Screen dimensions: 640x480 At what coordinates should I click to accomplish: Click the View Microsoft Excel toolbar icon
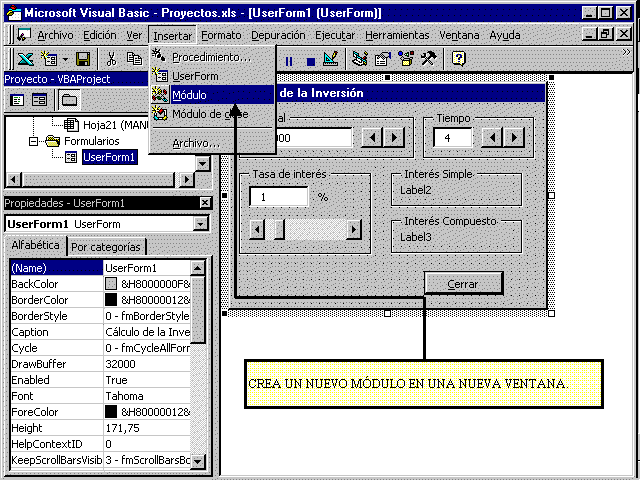tap(25, 59)
